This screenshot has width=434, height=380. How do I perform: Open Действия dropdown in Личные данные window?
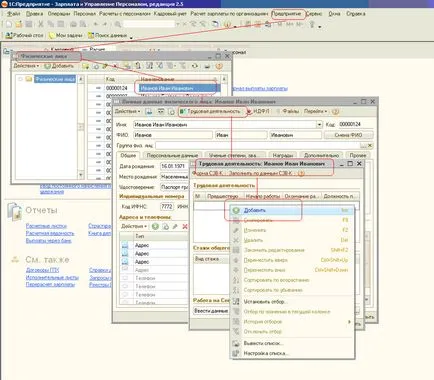tap(127, 111)
